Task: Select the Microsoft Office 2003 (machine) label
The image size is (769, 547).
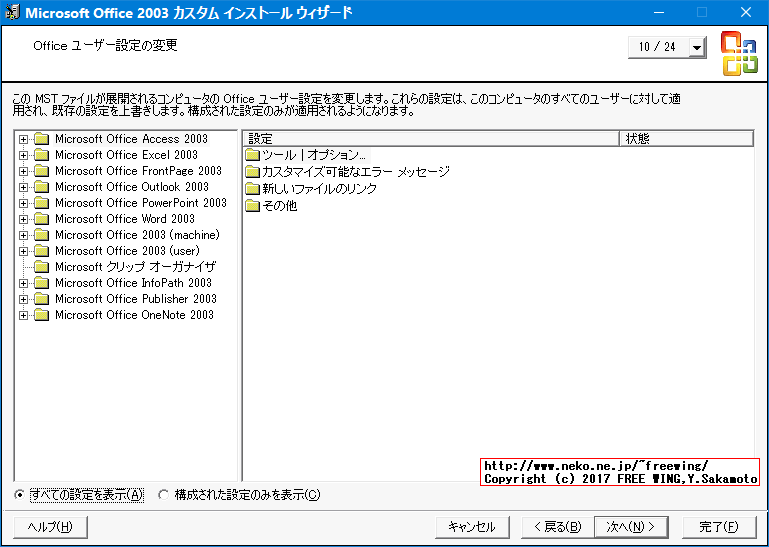Action: point(137,235)
